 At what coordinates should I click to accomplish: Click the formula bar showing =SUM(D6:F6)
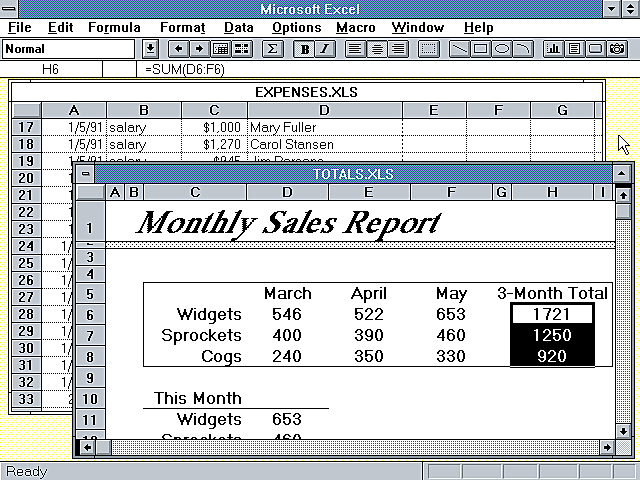point(388,69)
